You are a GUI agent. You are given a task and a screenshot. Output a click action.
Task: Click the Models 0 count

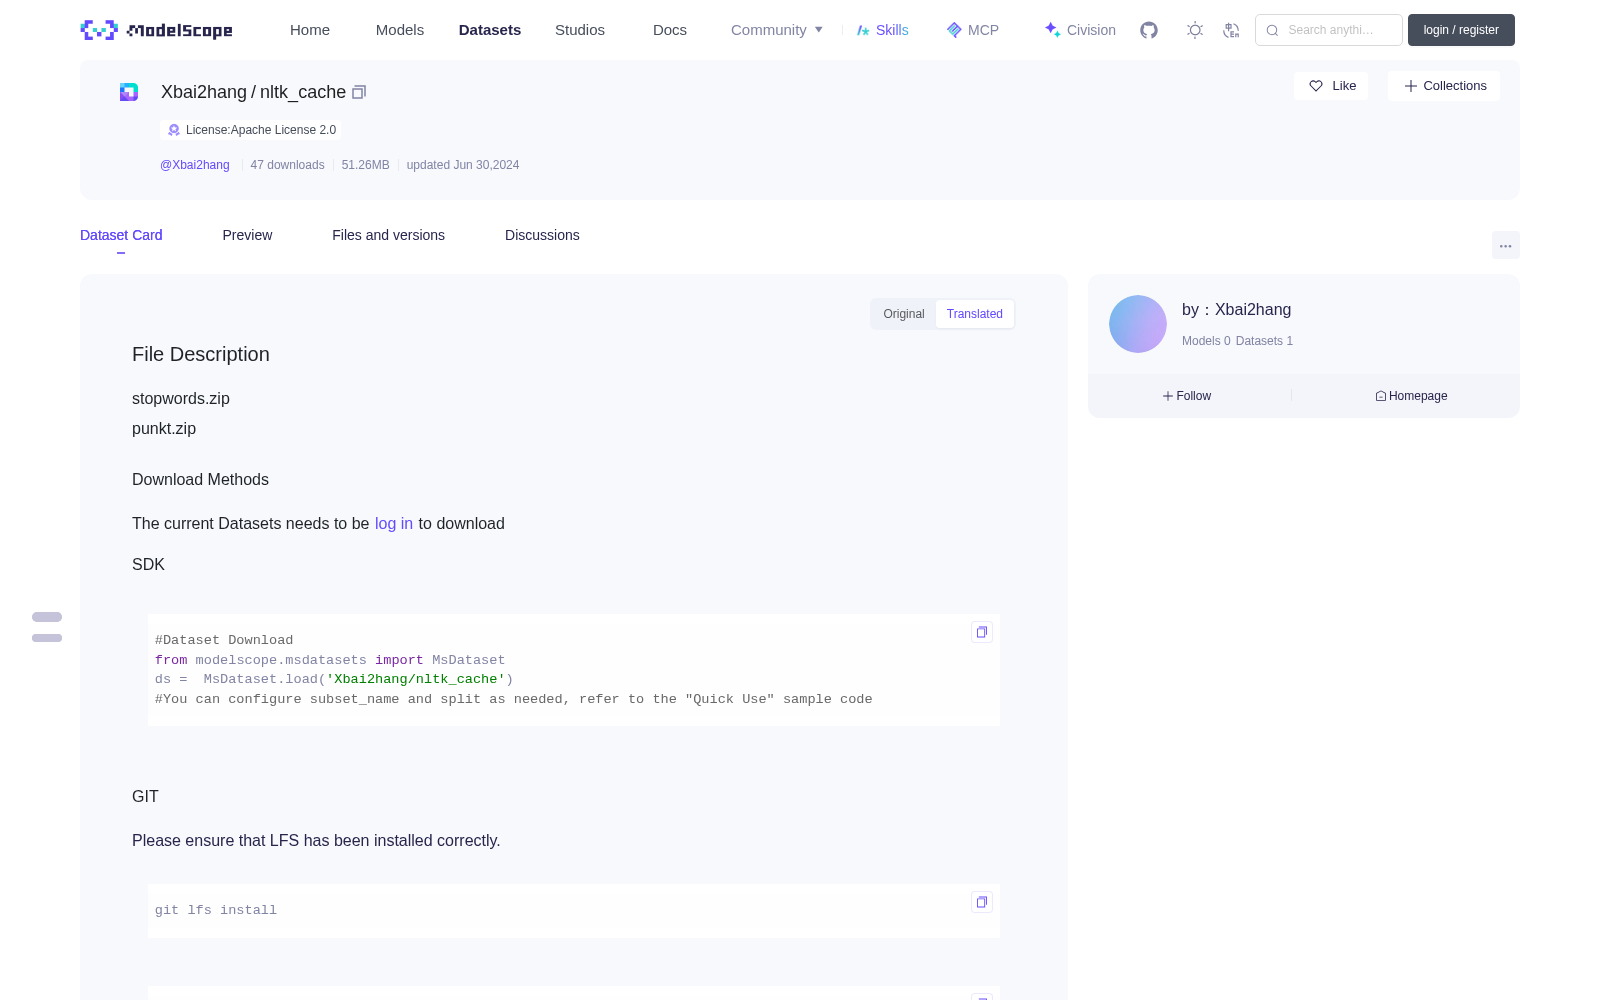pyautogui.click(x=1206, y=341)
